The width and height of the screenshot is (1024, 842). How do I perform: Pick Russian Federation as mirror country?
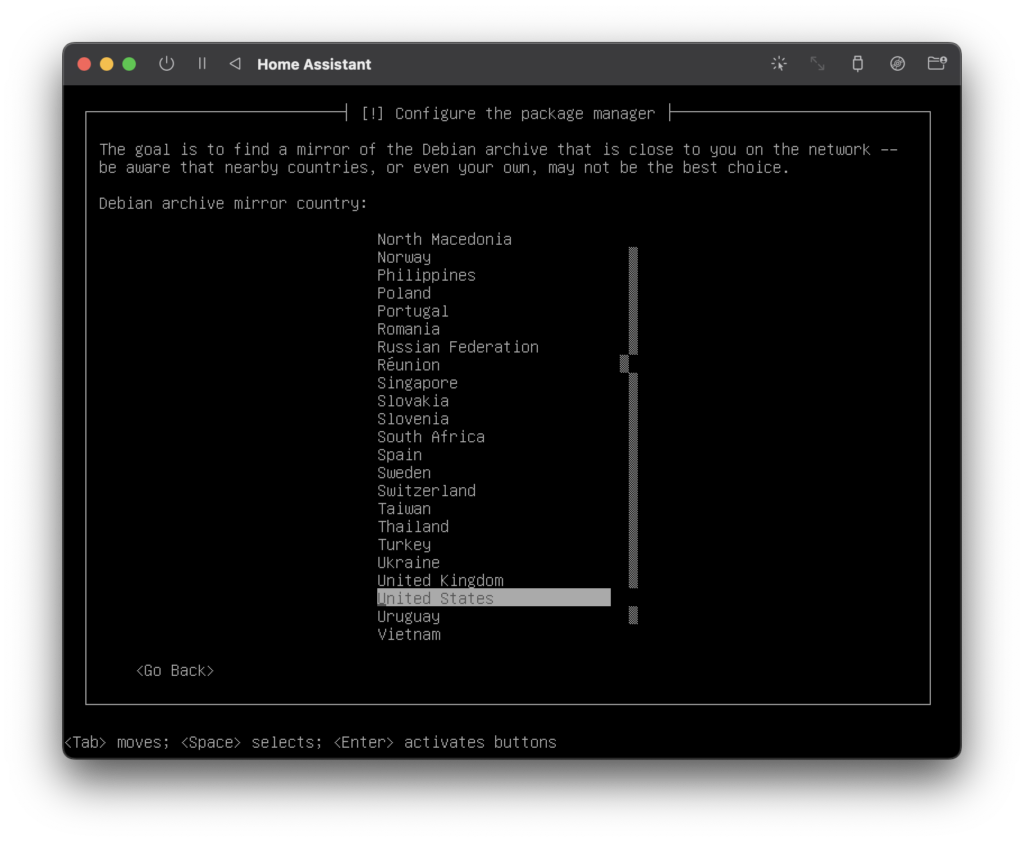pyautogui.click(x=458, y=348)
